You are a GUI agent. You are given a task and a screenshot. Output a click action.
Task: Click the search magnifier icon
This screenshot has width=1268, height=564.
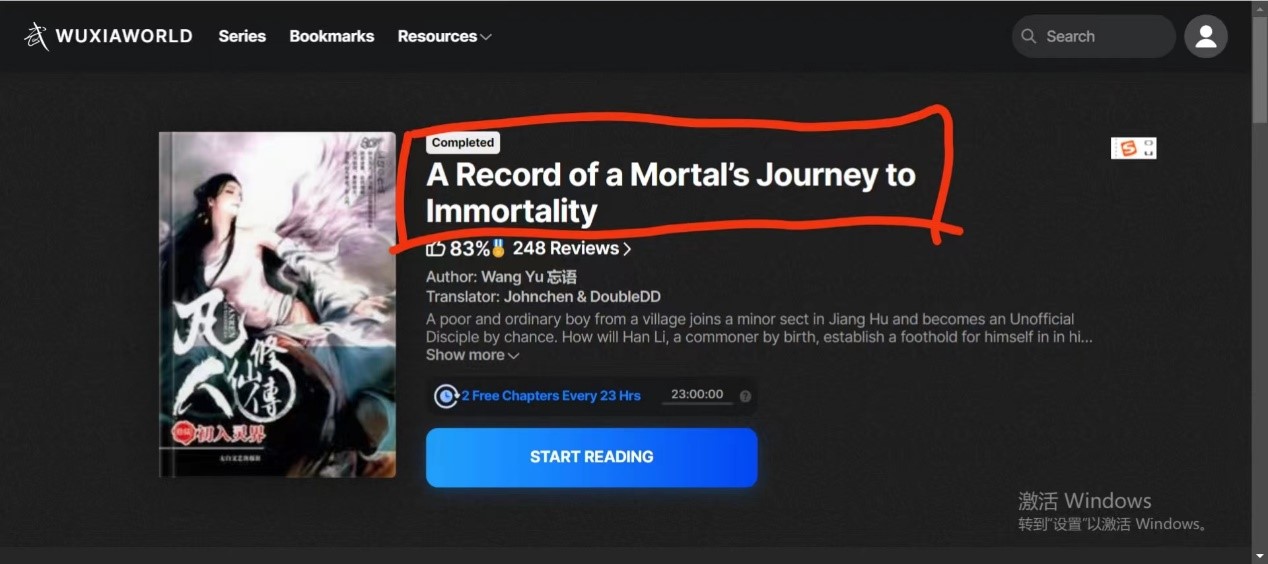pyautogui.click(x=1029, y=36)
